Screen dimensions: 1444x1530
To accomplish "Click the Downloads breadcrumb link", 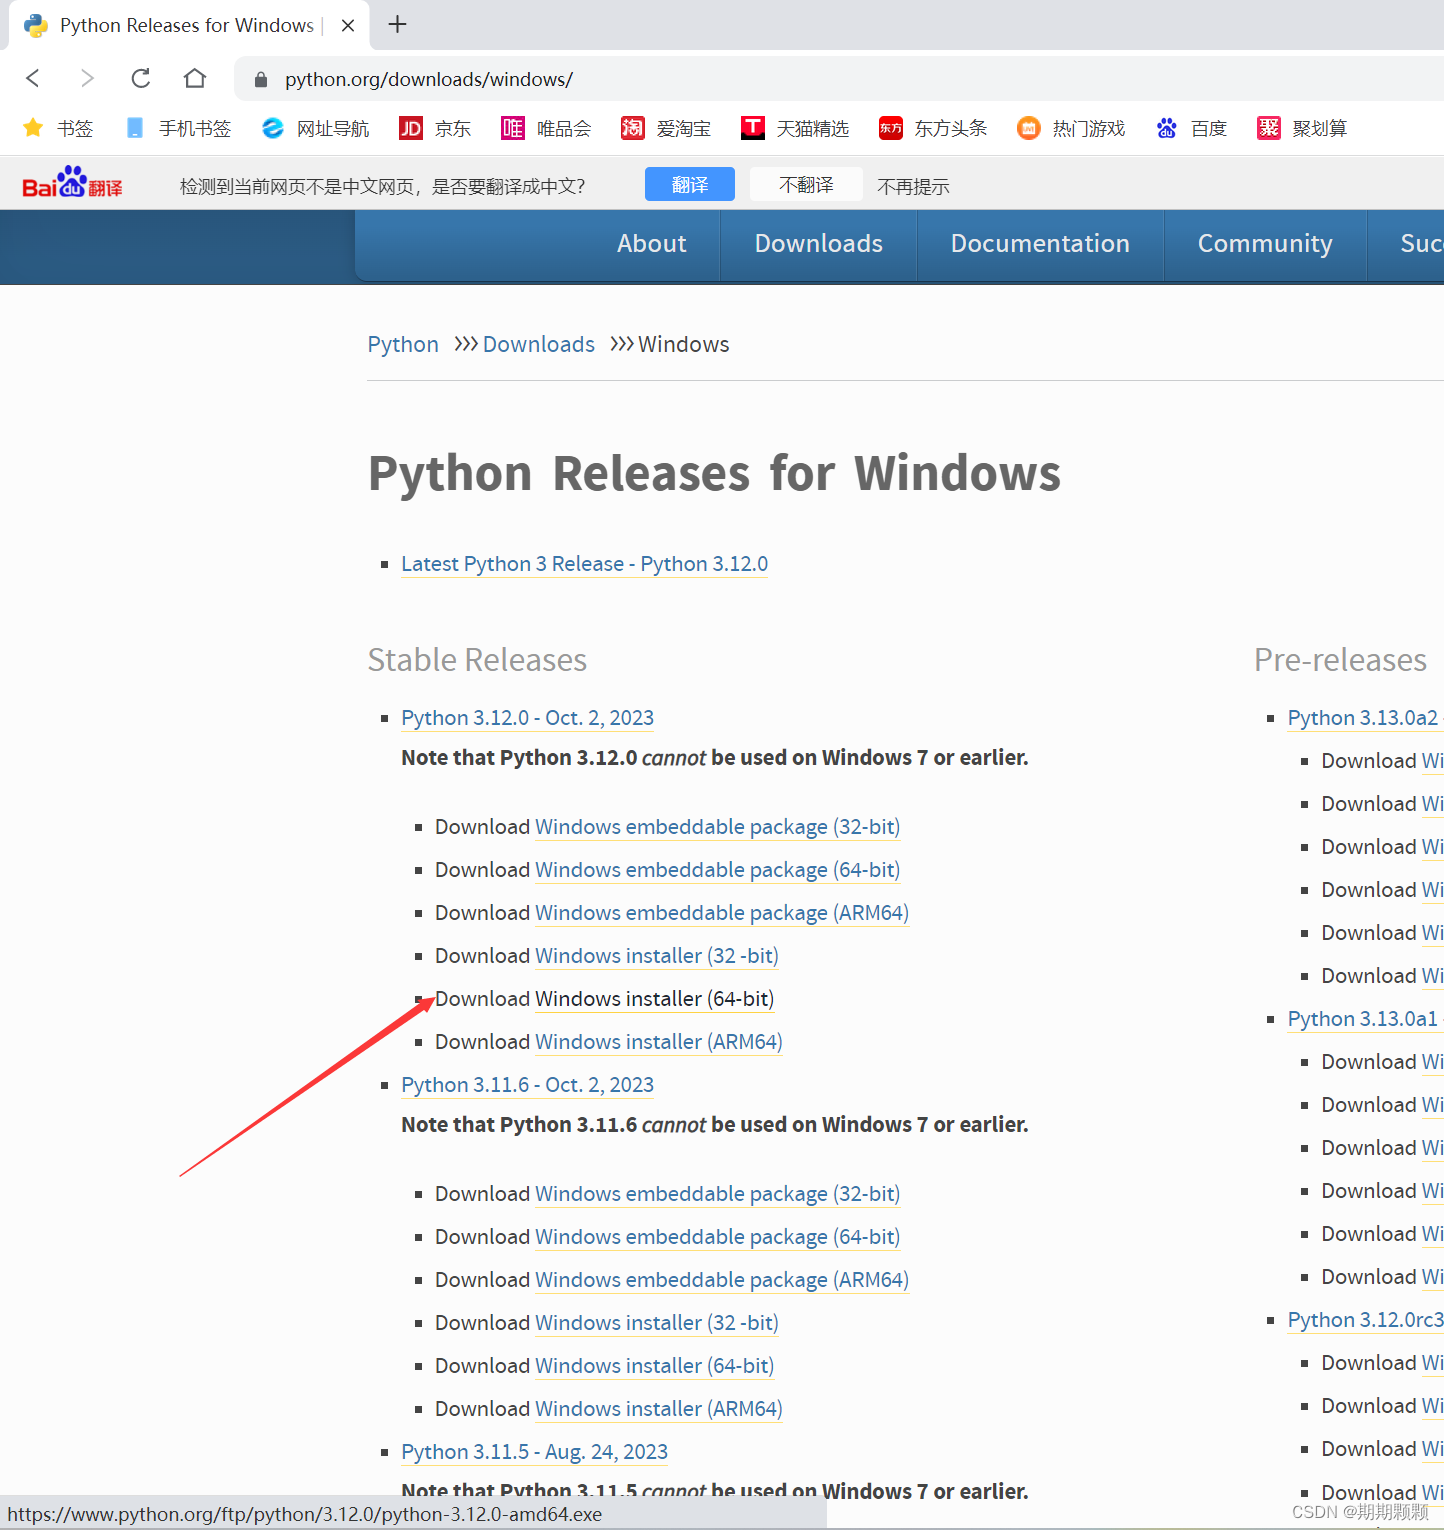I will [539, 344].
